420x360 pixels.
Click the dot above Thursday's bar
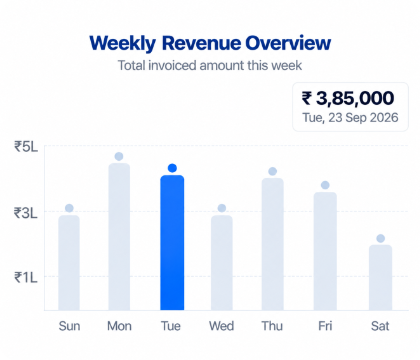[x=273, y=171]
